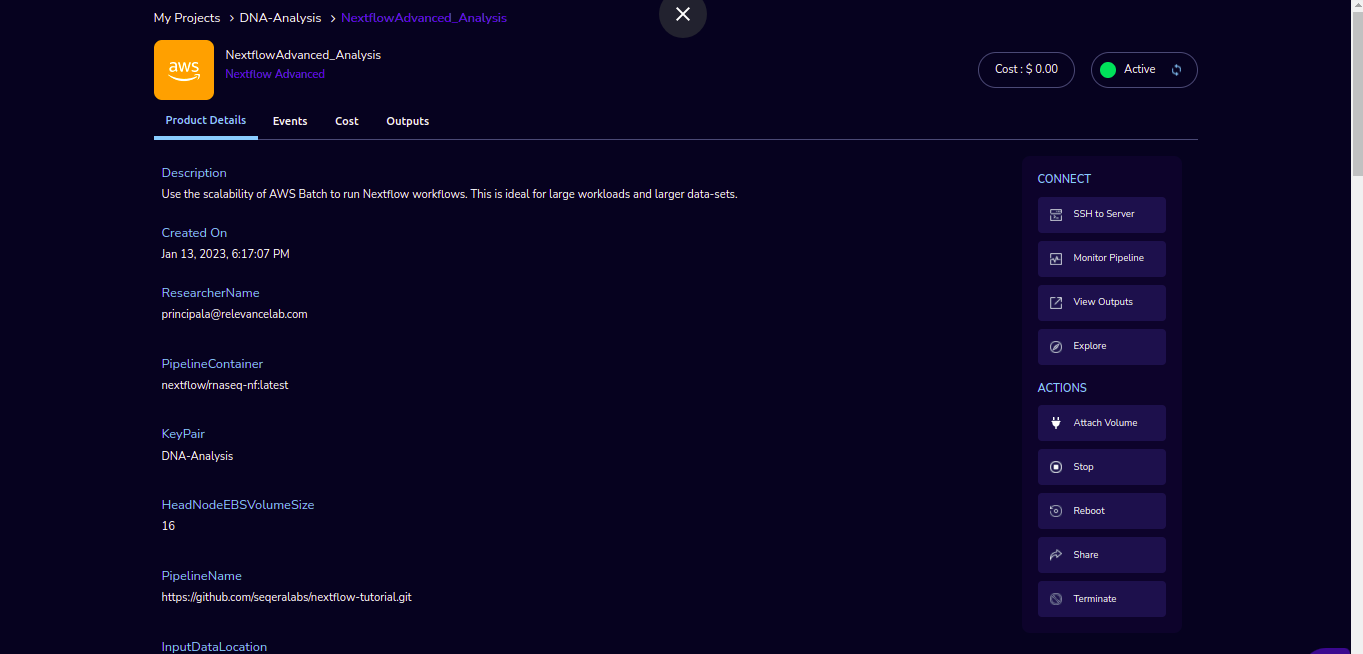This screenshot has height=654, width=1363.
Task: Switch to the Events tab
Action: coord(290,121)
